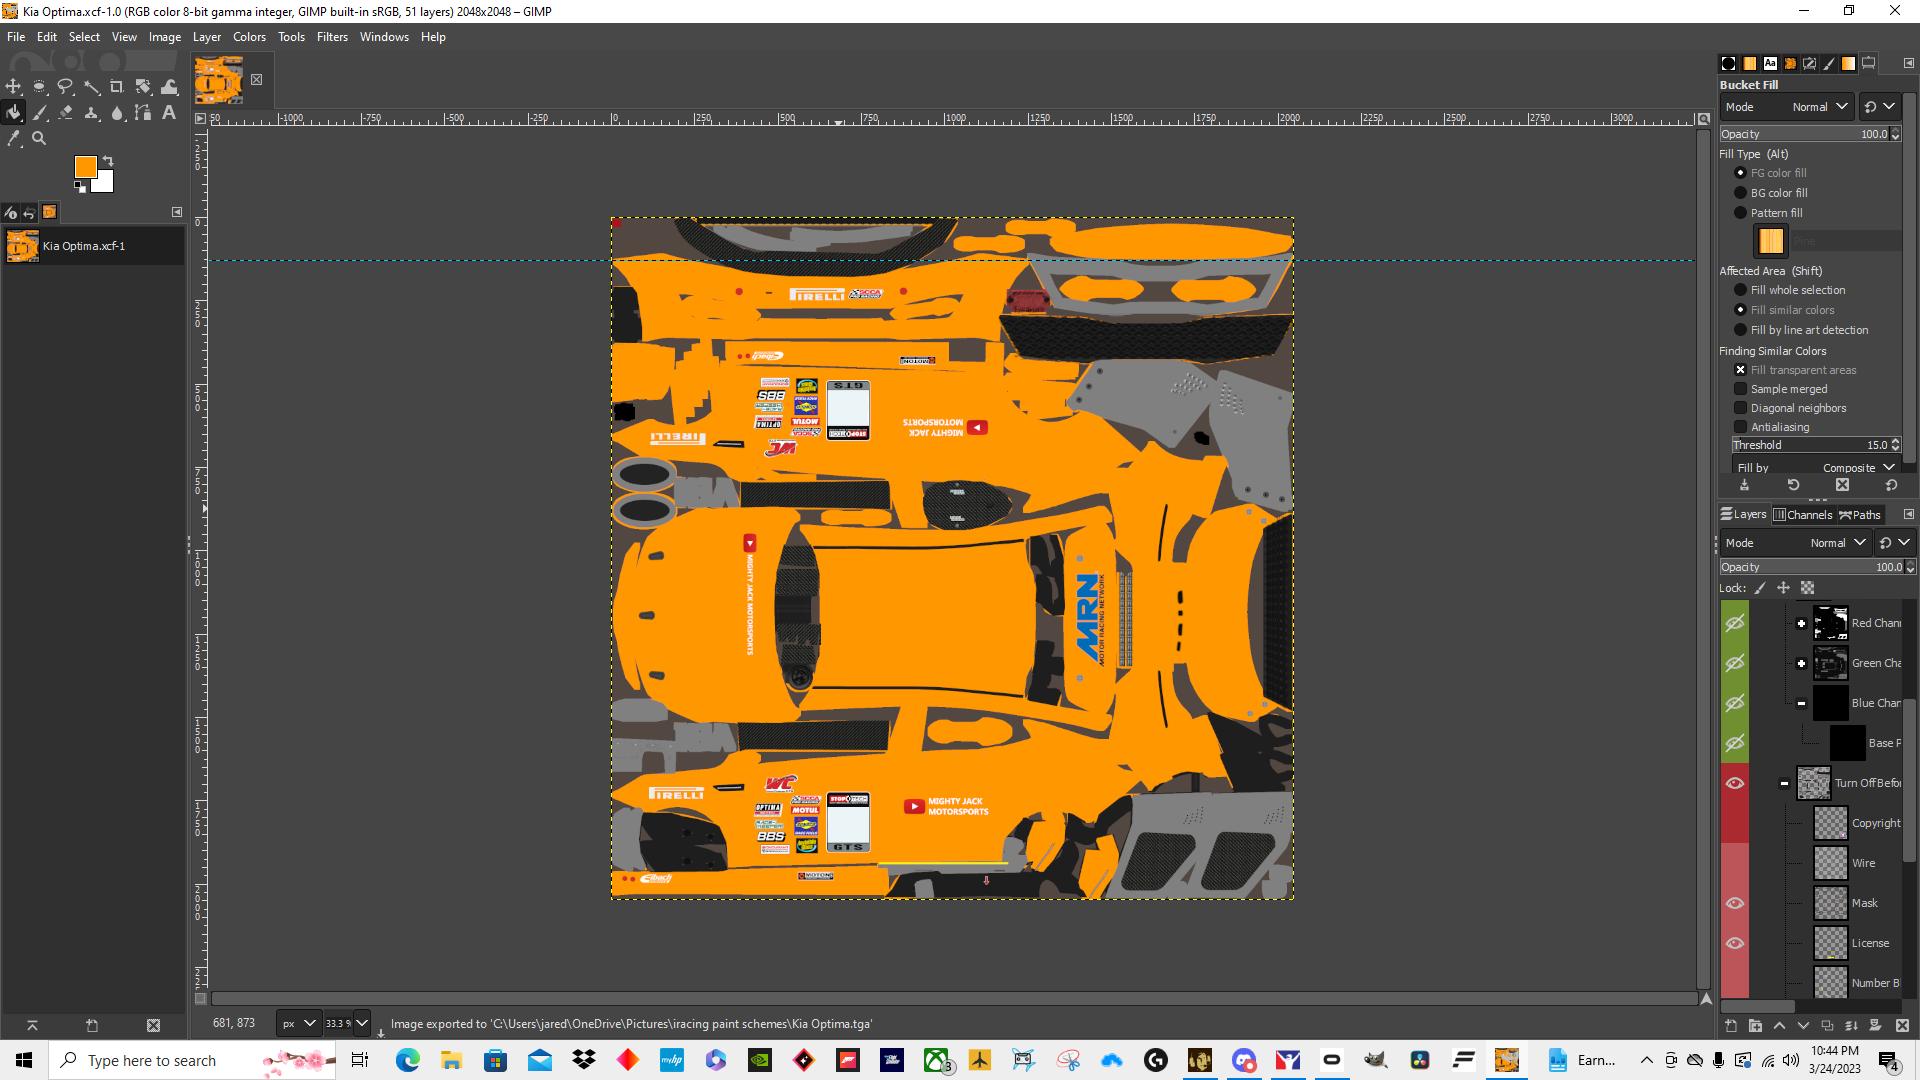Select the Wire layer
This screenshot has height=1080, width=1920.
pyautogui.click(x=1863, y=863)
